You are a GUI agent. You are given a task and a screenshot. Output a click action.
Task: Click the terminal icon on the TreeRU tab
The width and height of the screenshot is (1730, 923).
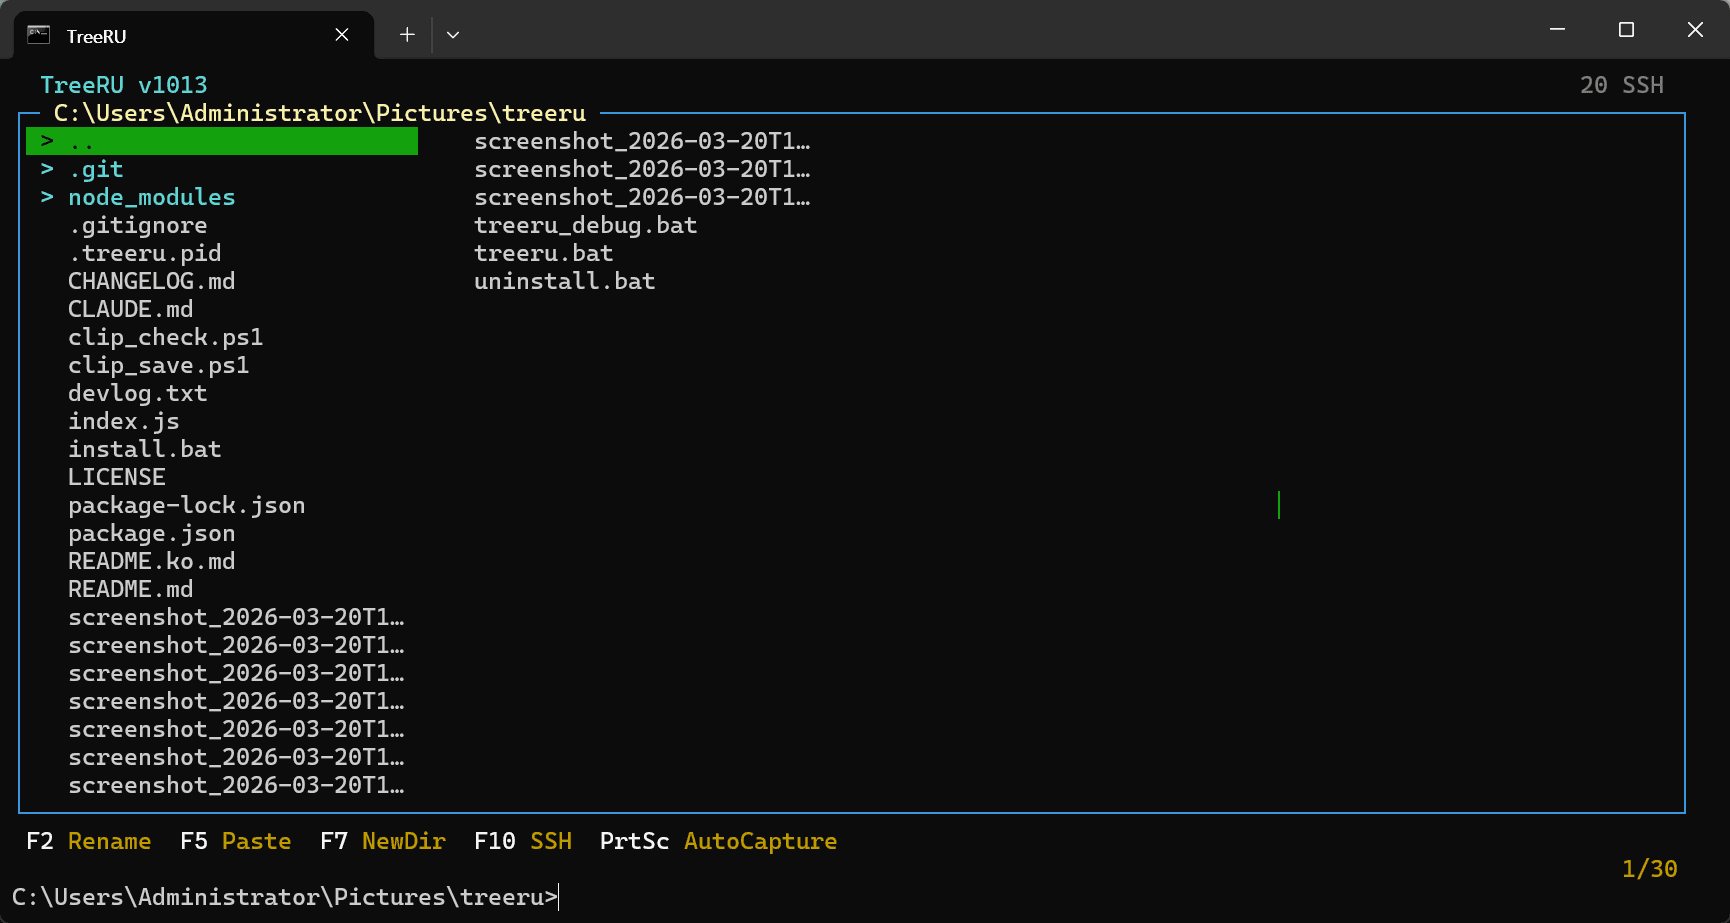[39, 34]
